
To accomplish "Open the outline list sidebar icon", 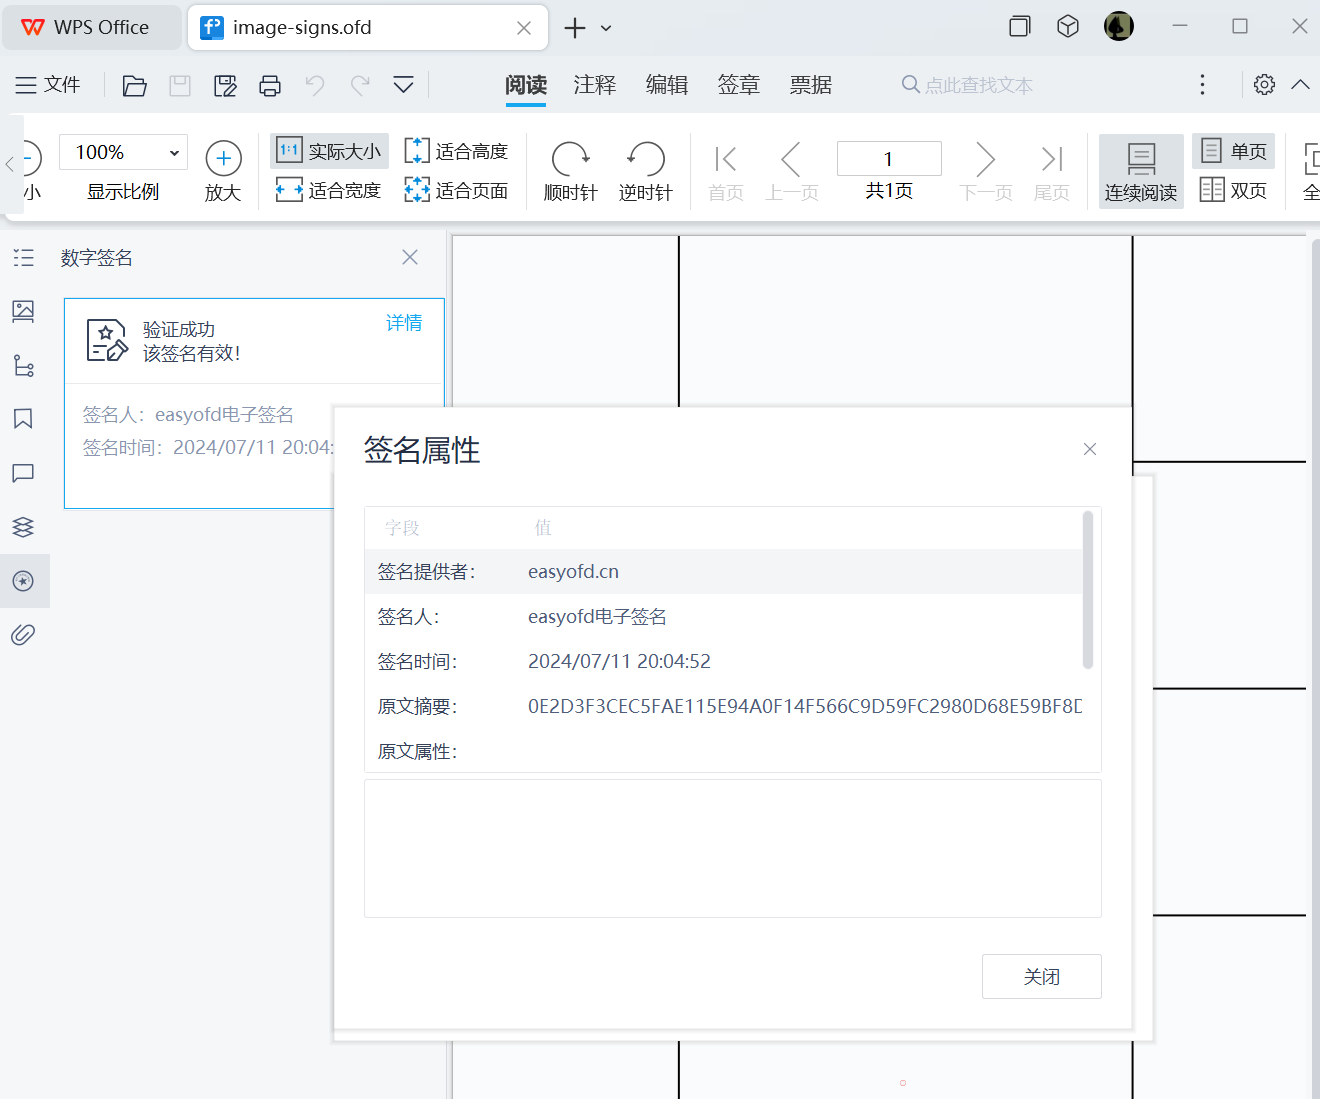I will click(x=24, y=258).
